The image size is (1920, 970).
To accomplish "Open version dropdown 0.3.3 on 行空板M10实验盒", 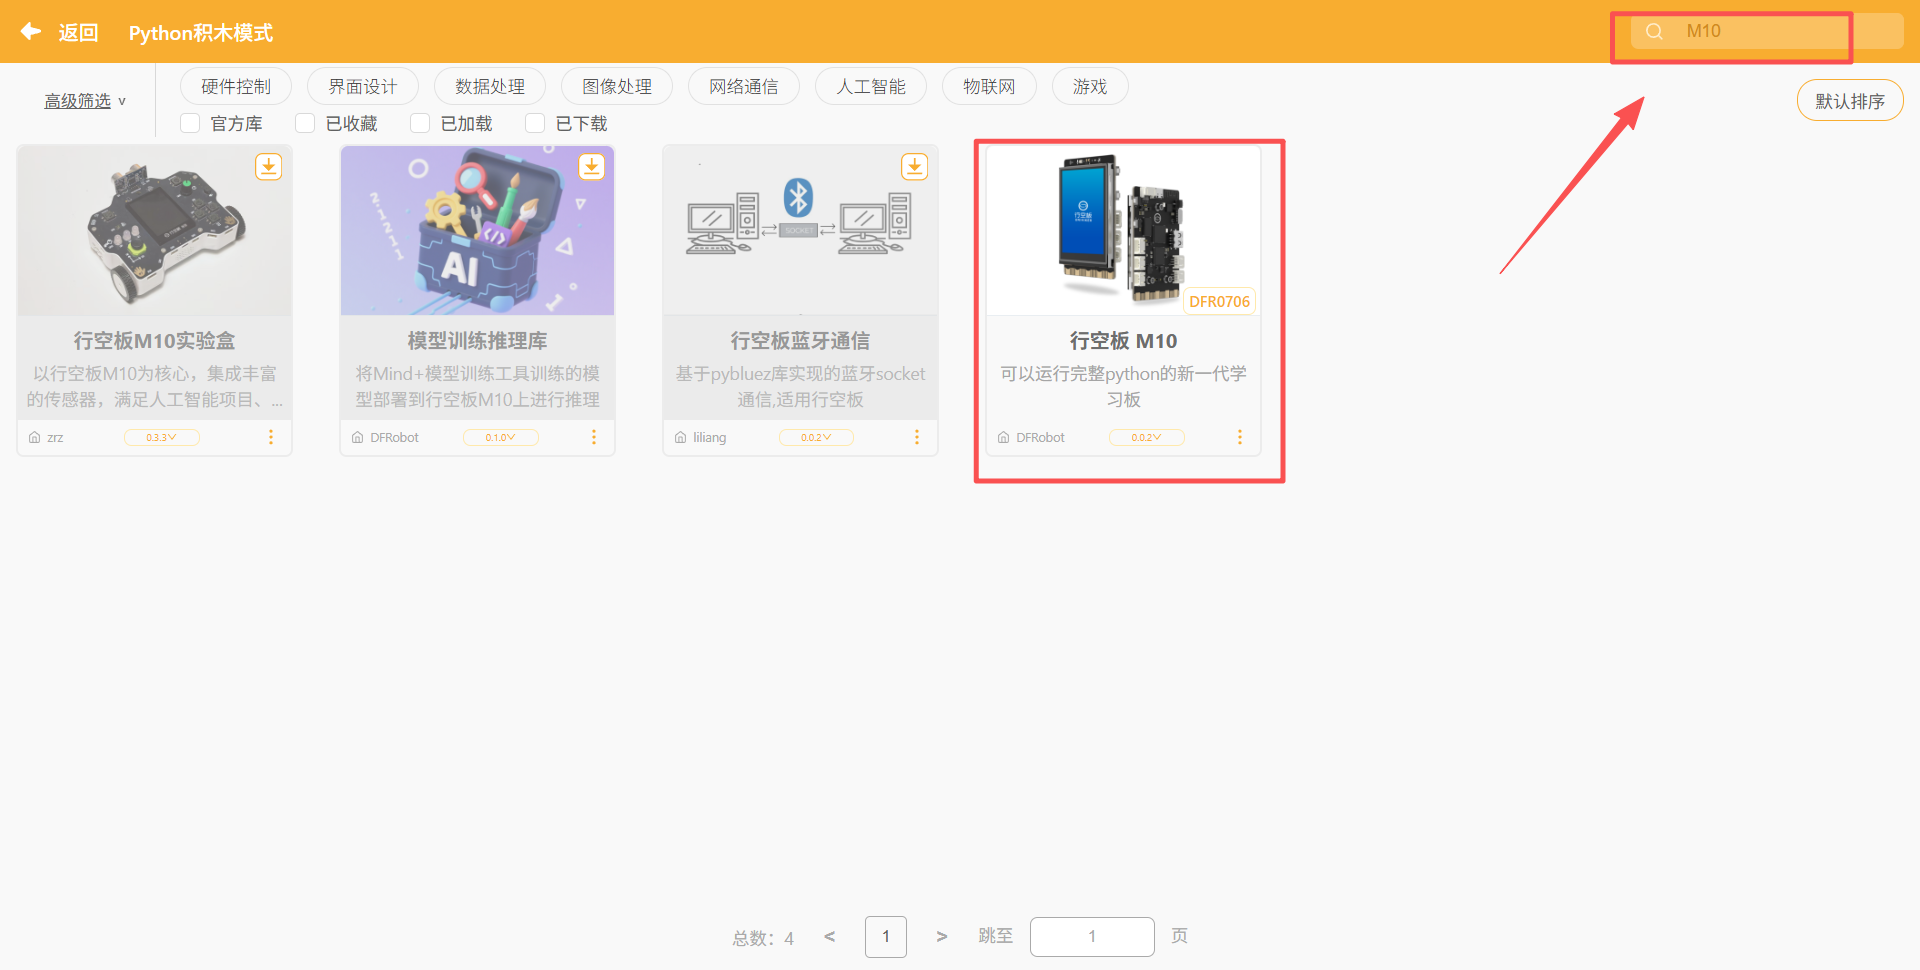I will pyautogui.click(x=161, y=437).
